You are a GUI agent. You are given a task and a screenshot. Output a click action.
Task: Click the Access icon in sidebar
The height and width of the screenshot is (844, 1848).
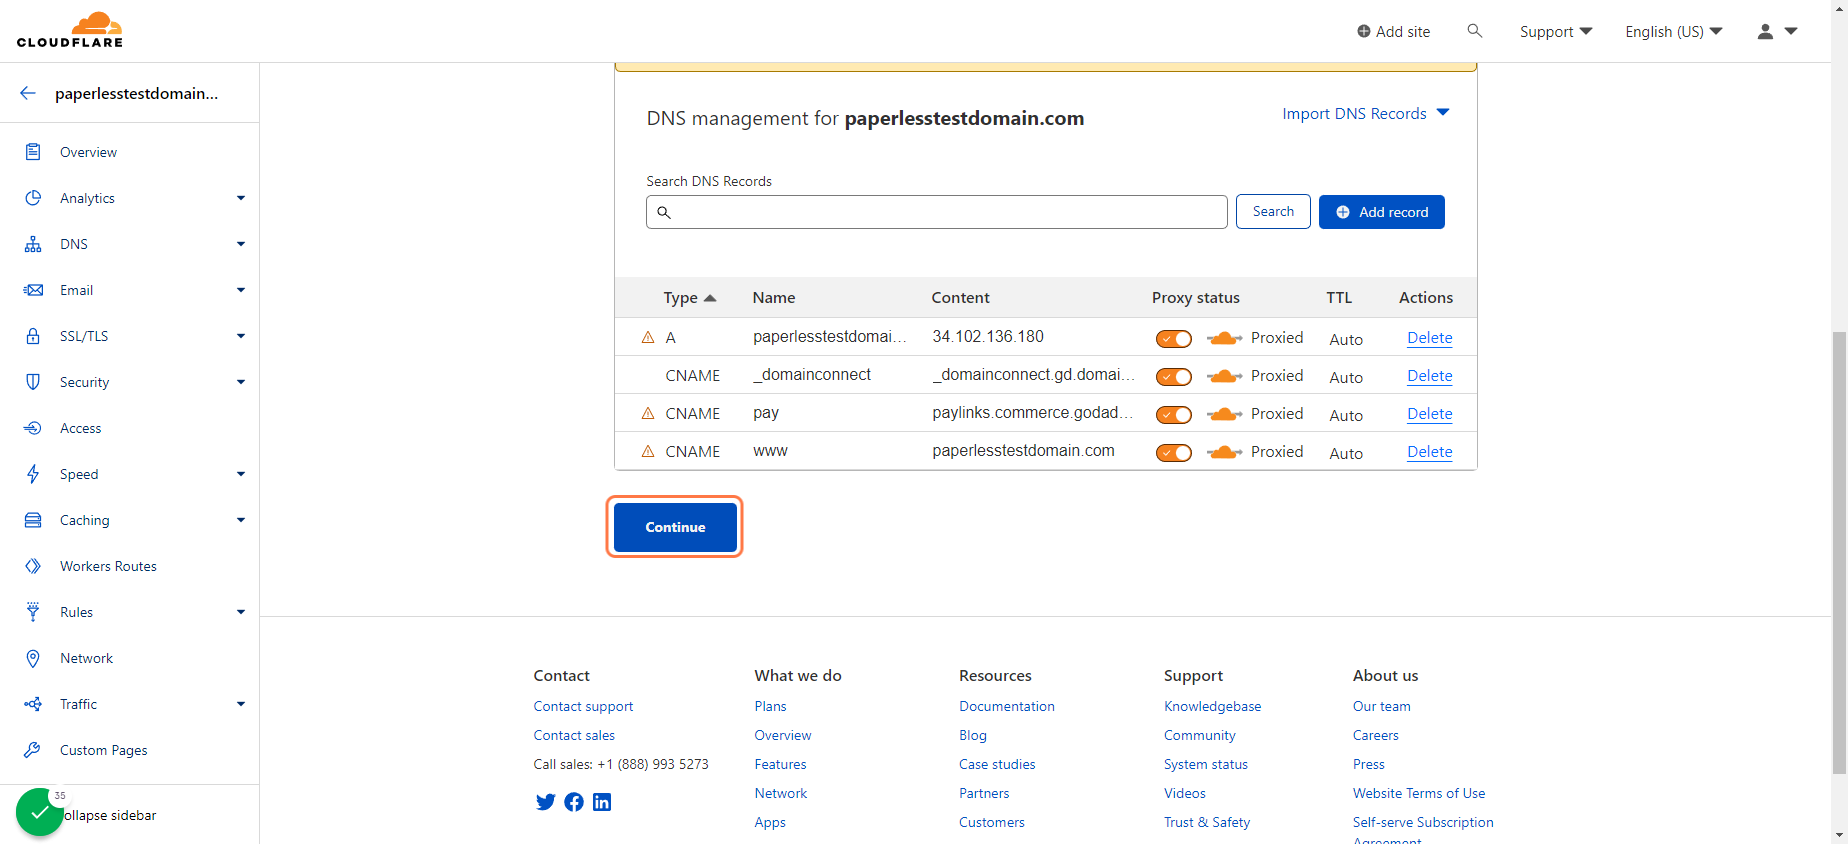click(33, 428)
